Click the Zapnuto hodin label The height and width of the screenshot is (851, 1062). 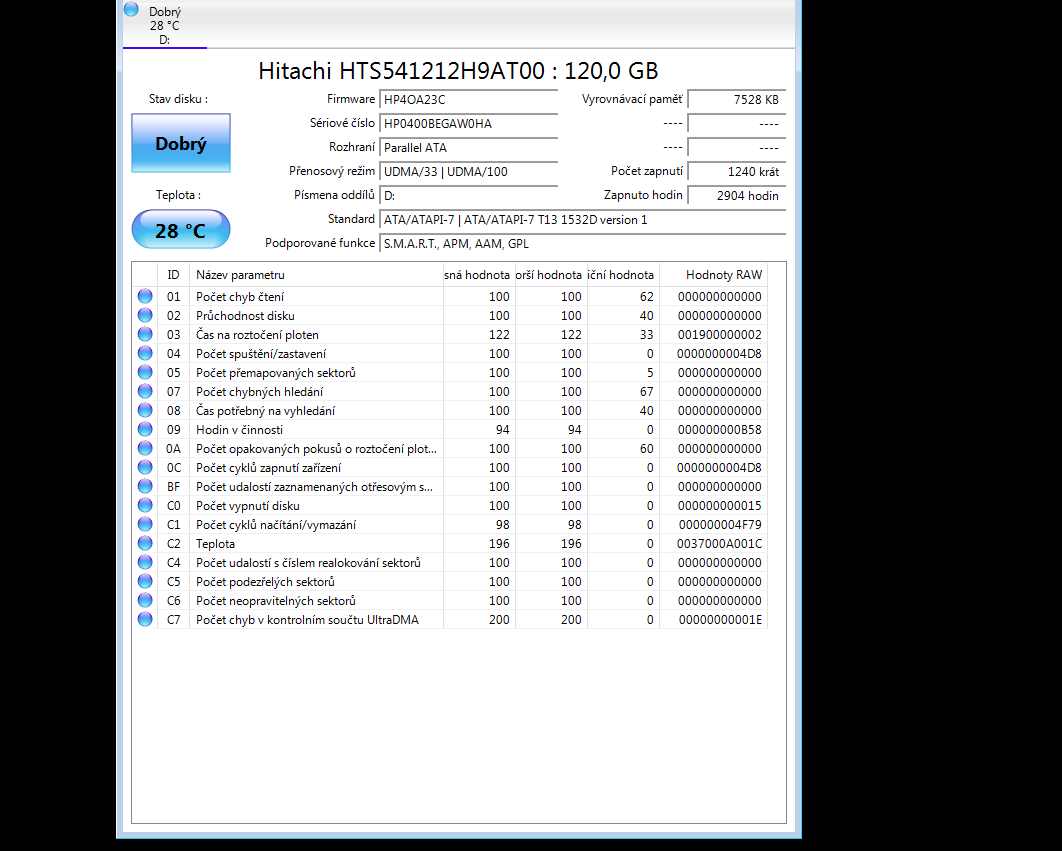coord(643,195)
